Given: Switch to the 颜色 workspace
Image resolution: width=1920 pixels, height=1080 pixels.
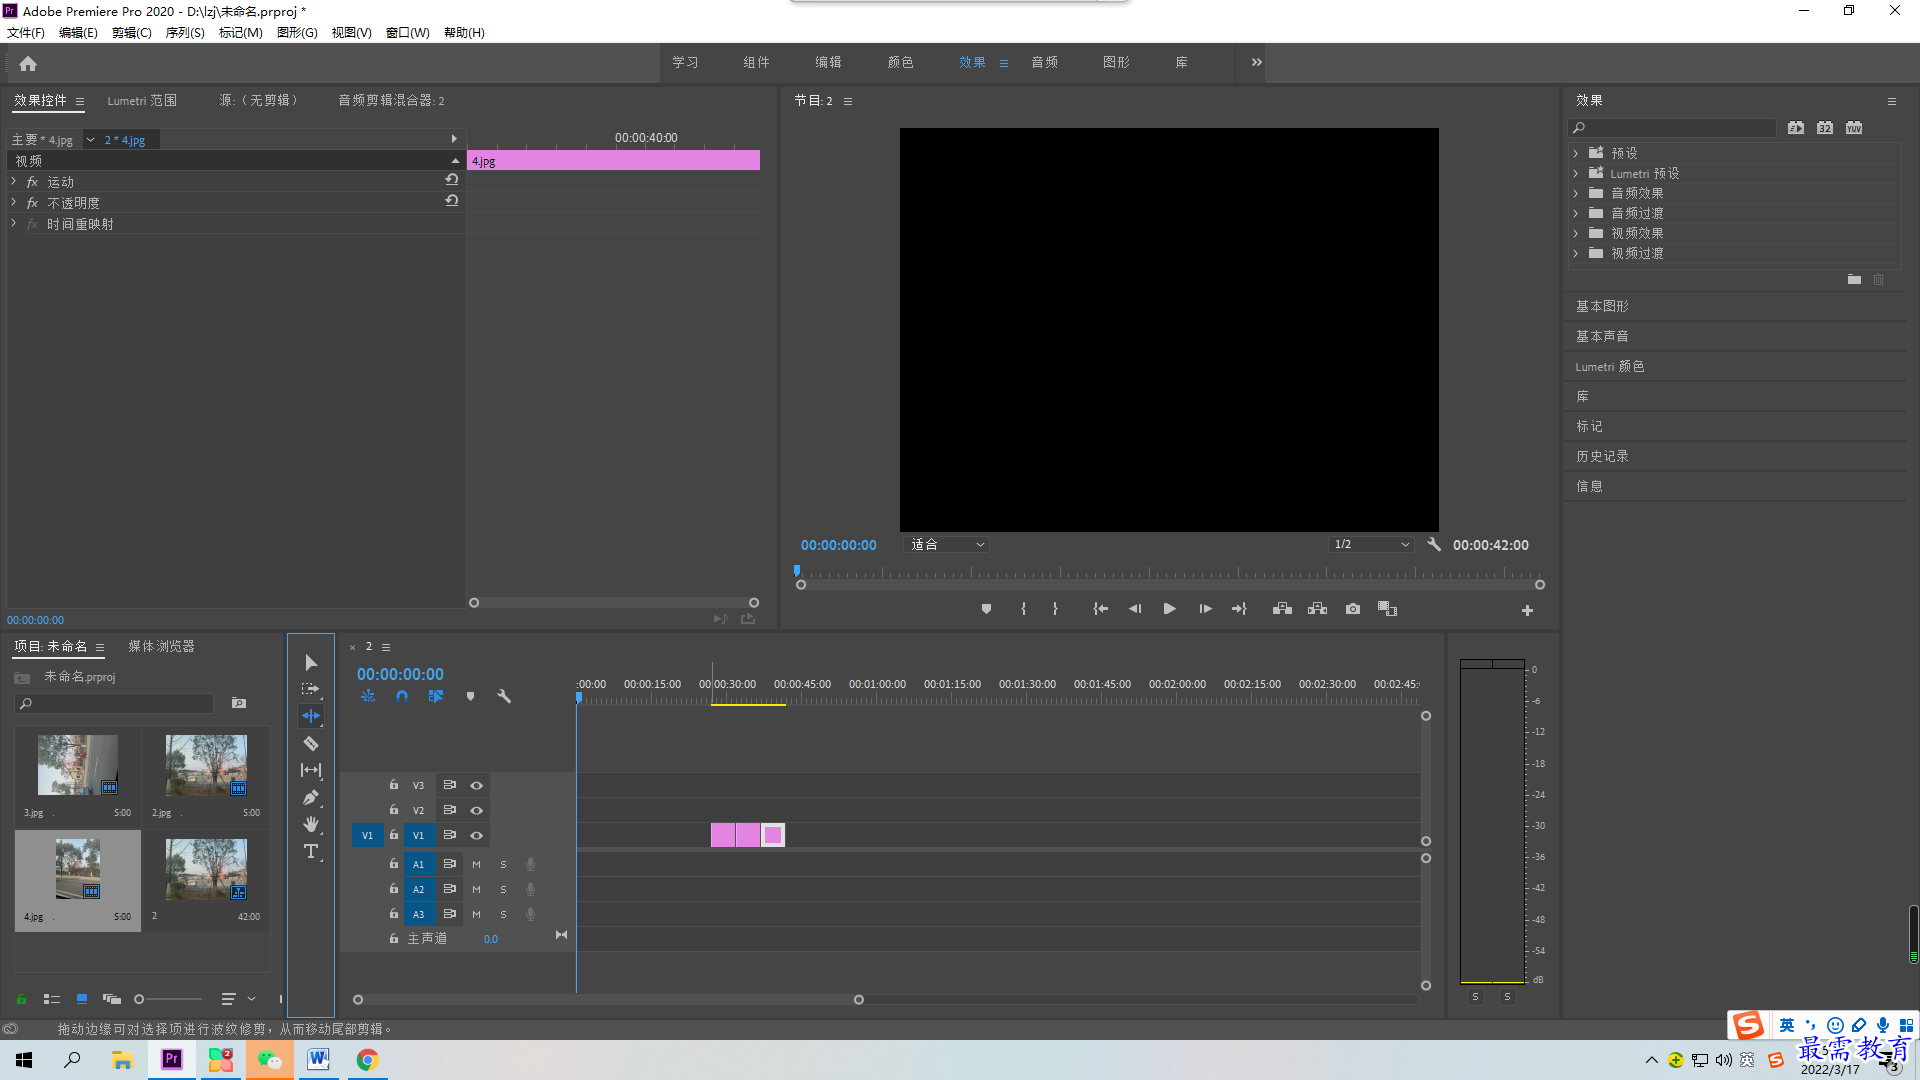Looking at the screenshot, I should (x=900, y=62).
